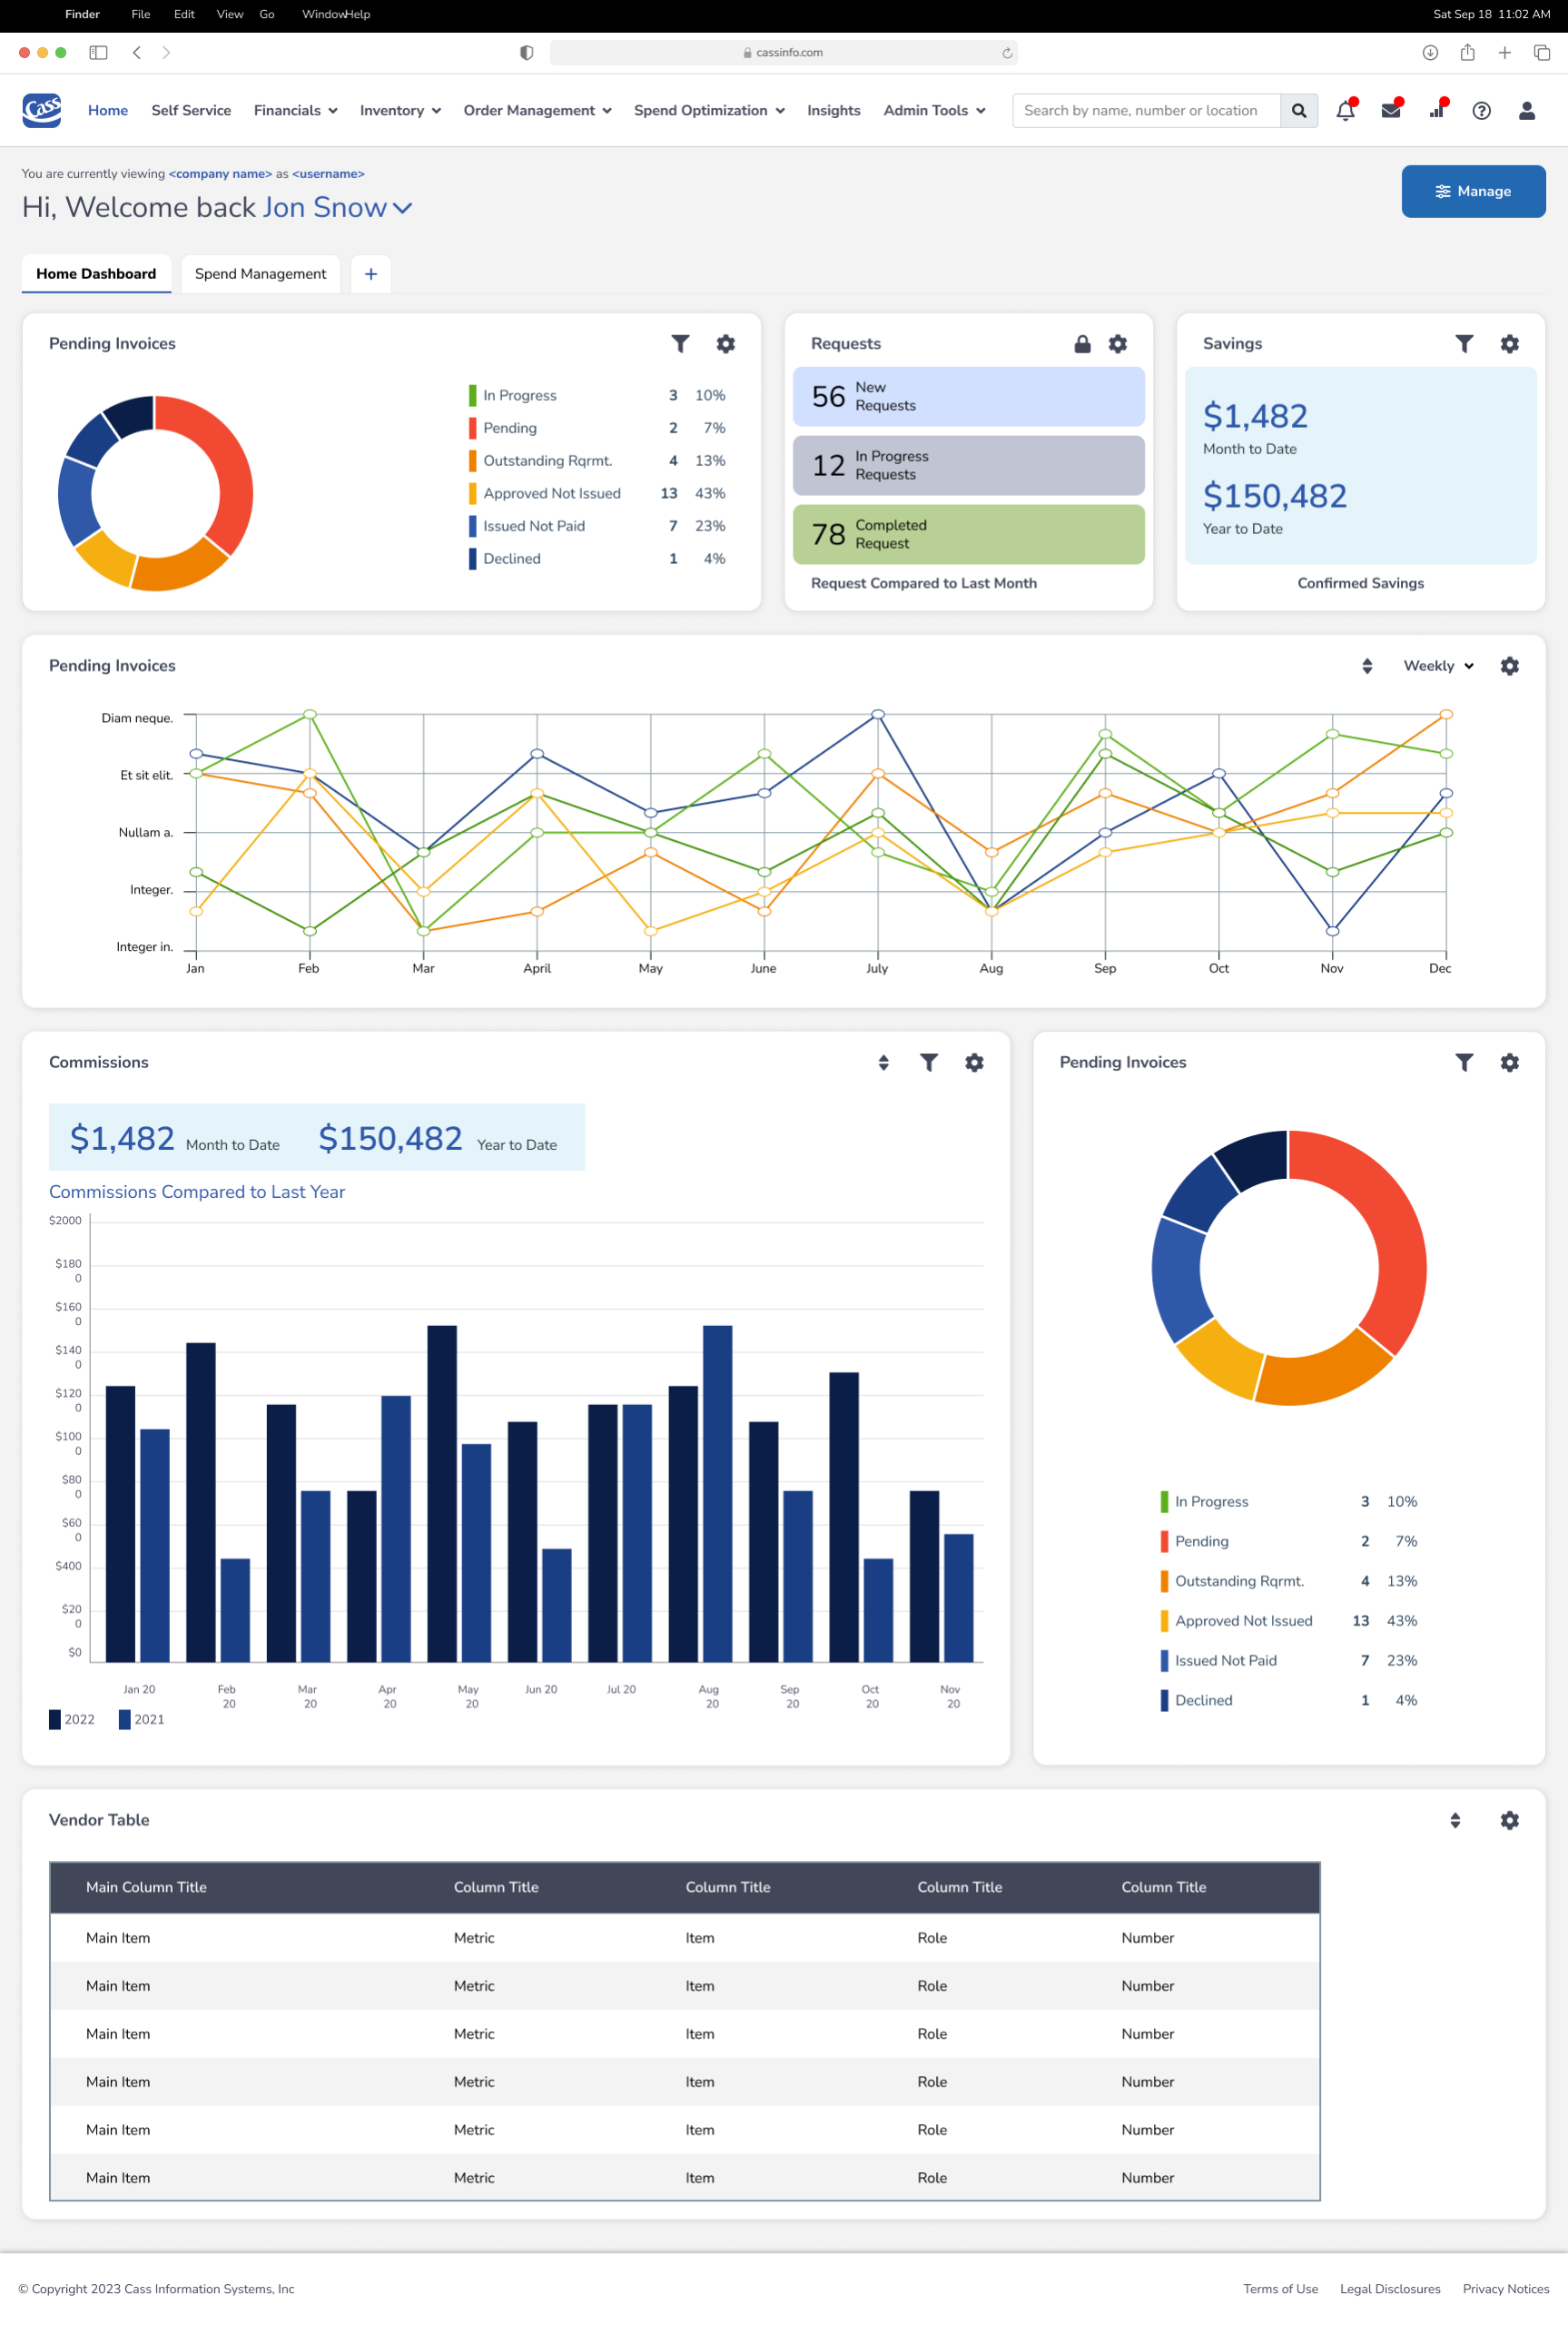Expand the Weekly period dropdown
This screenshot has height=2325, width=1568.
click(x=1438, y=666)
